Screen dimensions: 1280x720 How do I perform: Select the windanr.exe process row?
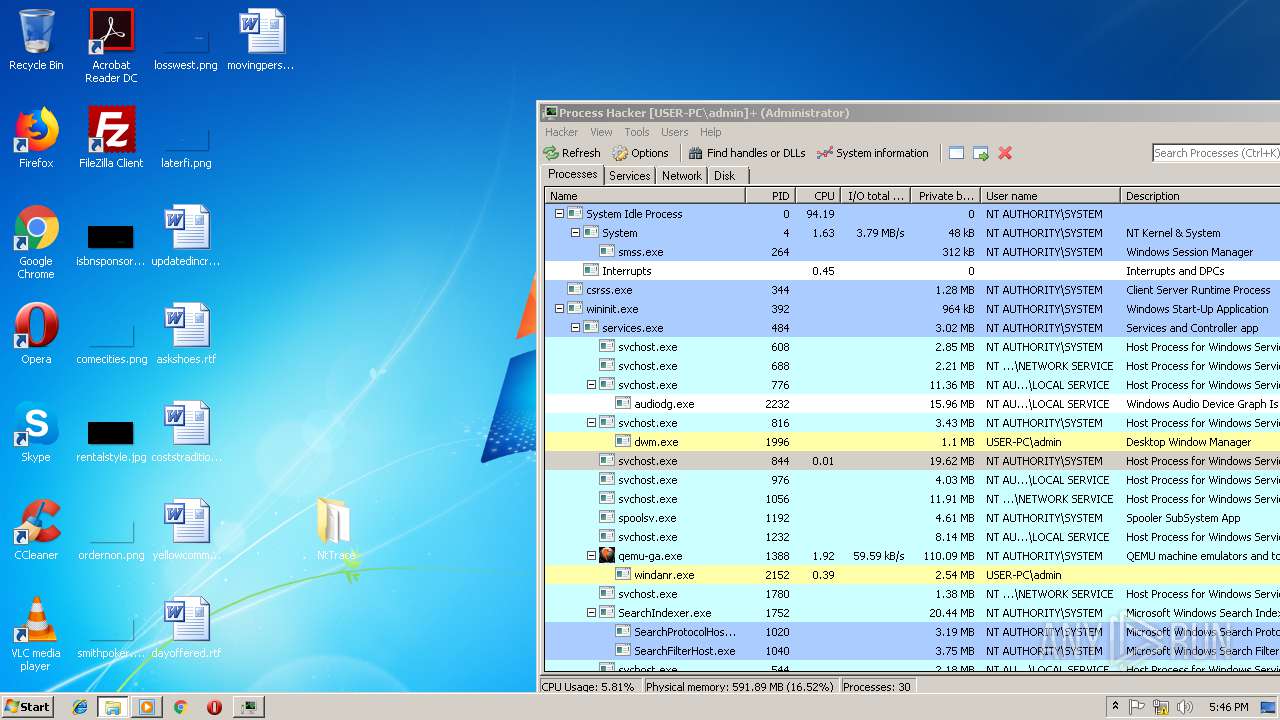[912, 575]
